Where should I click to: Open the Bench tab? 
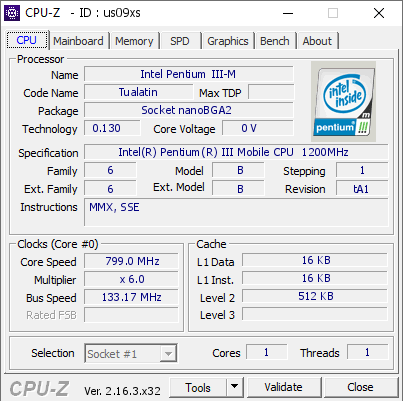coord(275,41)
